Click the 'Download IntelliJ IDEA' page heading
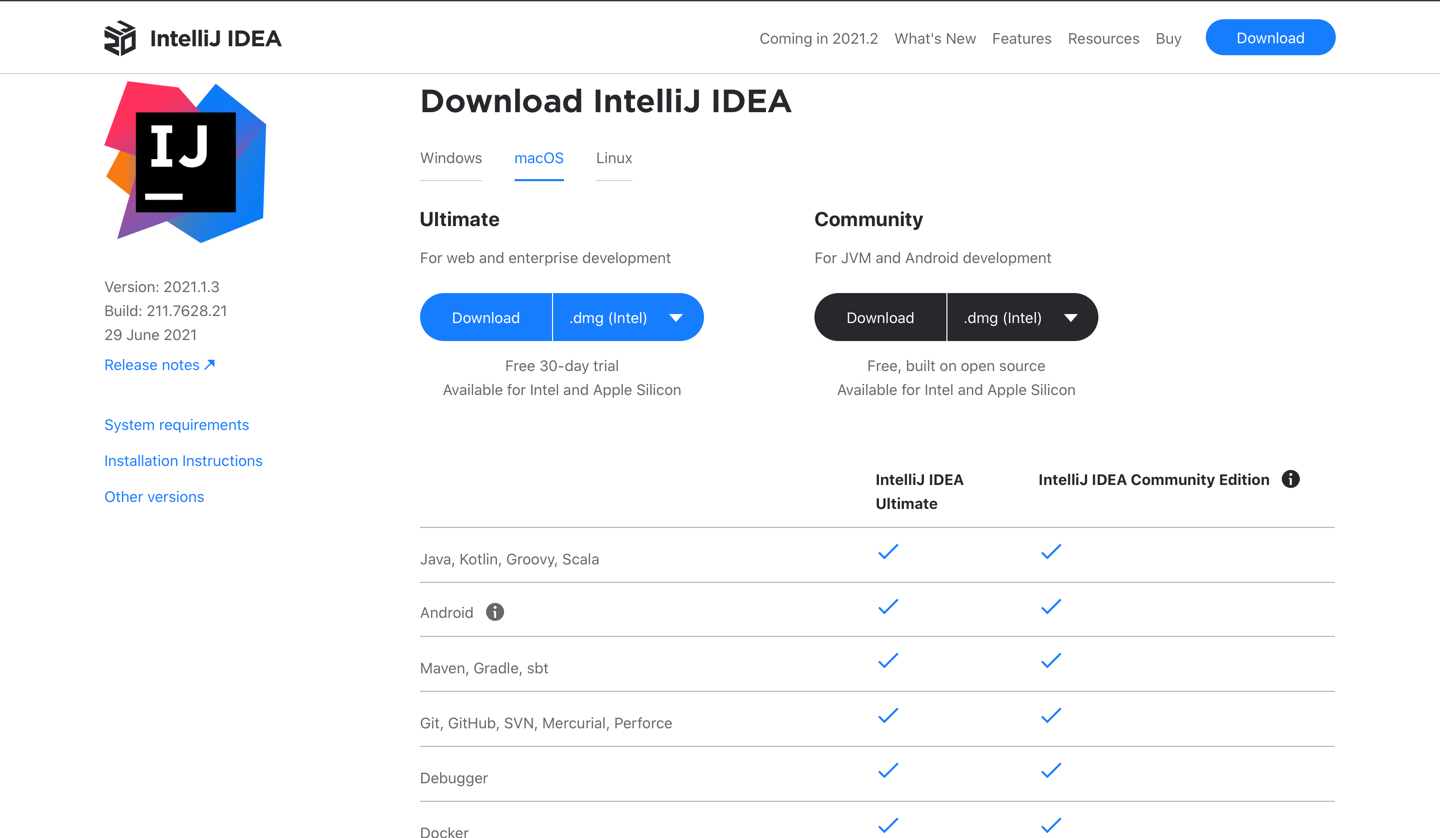Screen dimensions: 1440x838 (606, 101)
